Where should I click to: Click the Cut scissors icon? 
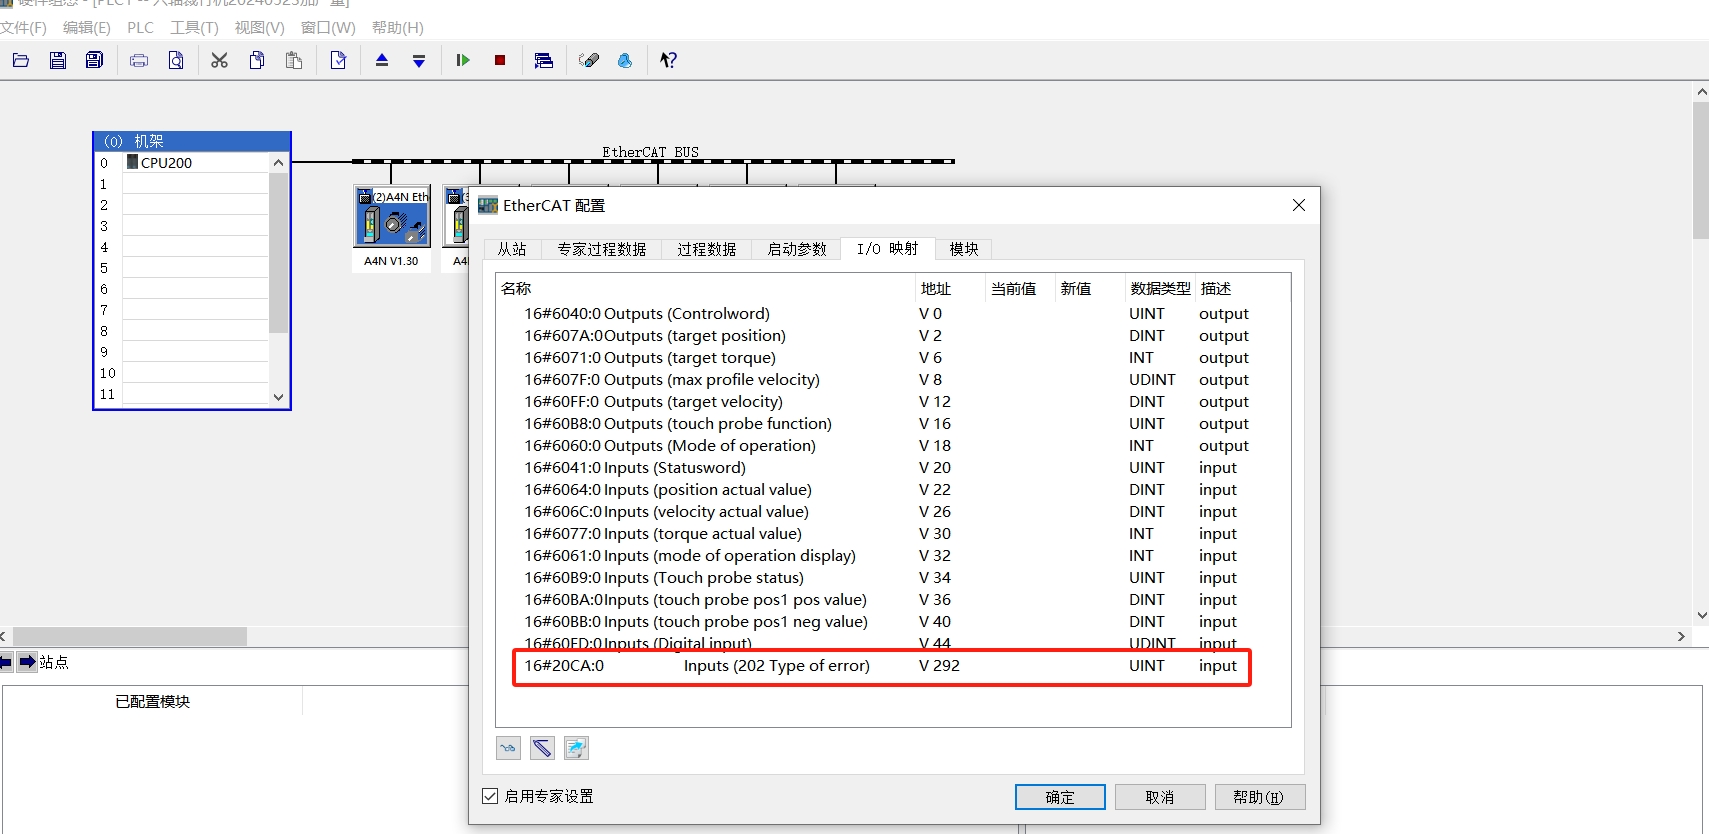[x=219, y=60]
